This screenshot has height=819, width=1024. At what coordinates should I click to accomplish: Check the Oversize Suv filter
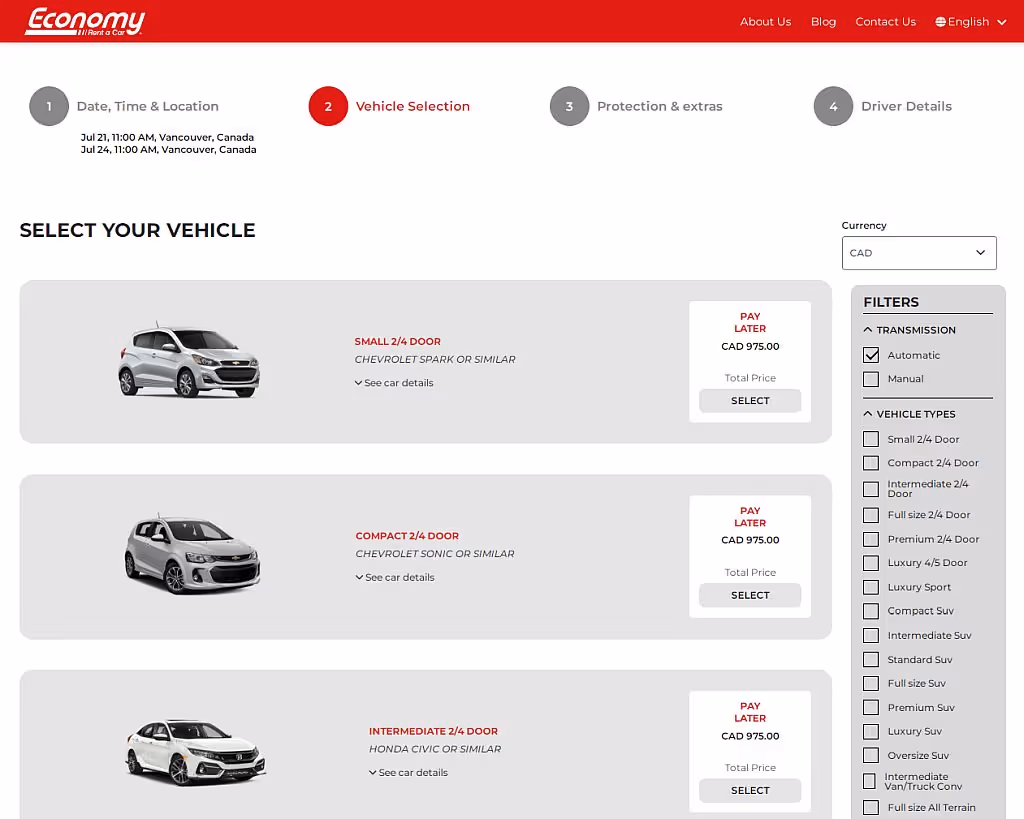[x=871, y=756]
